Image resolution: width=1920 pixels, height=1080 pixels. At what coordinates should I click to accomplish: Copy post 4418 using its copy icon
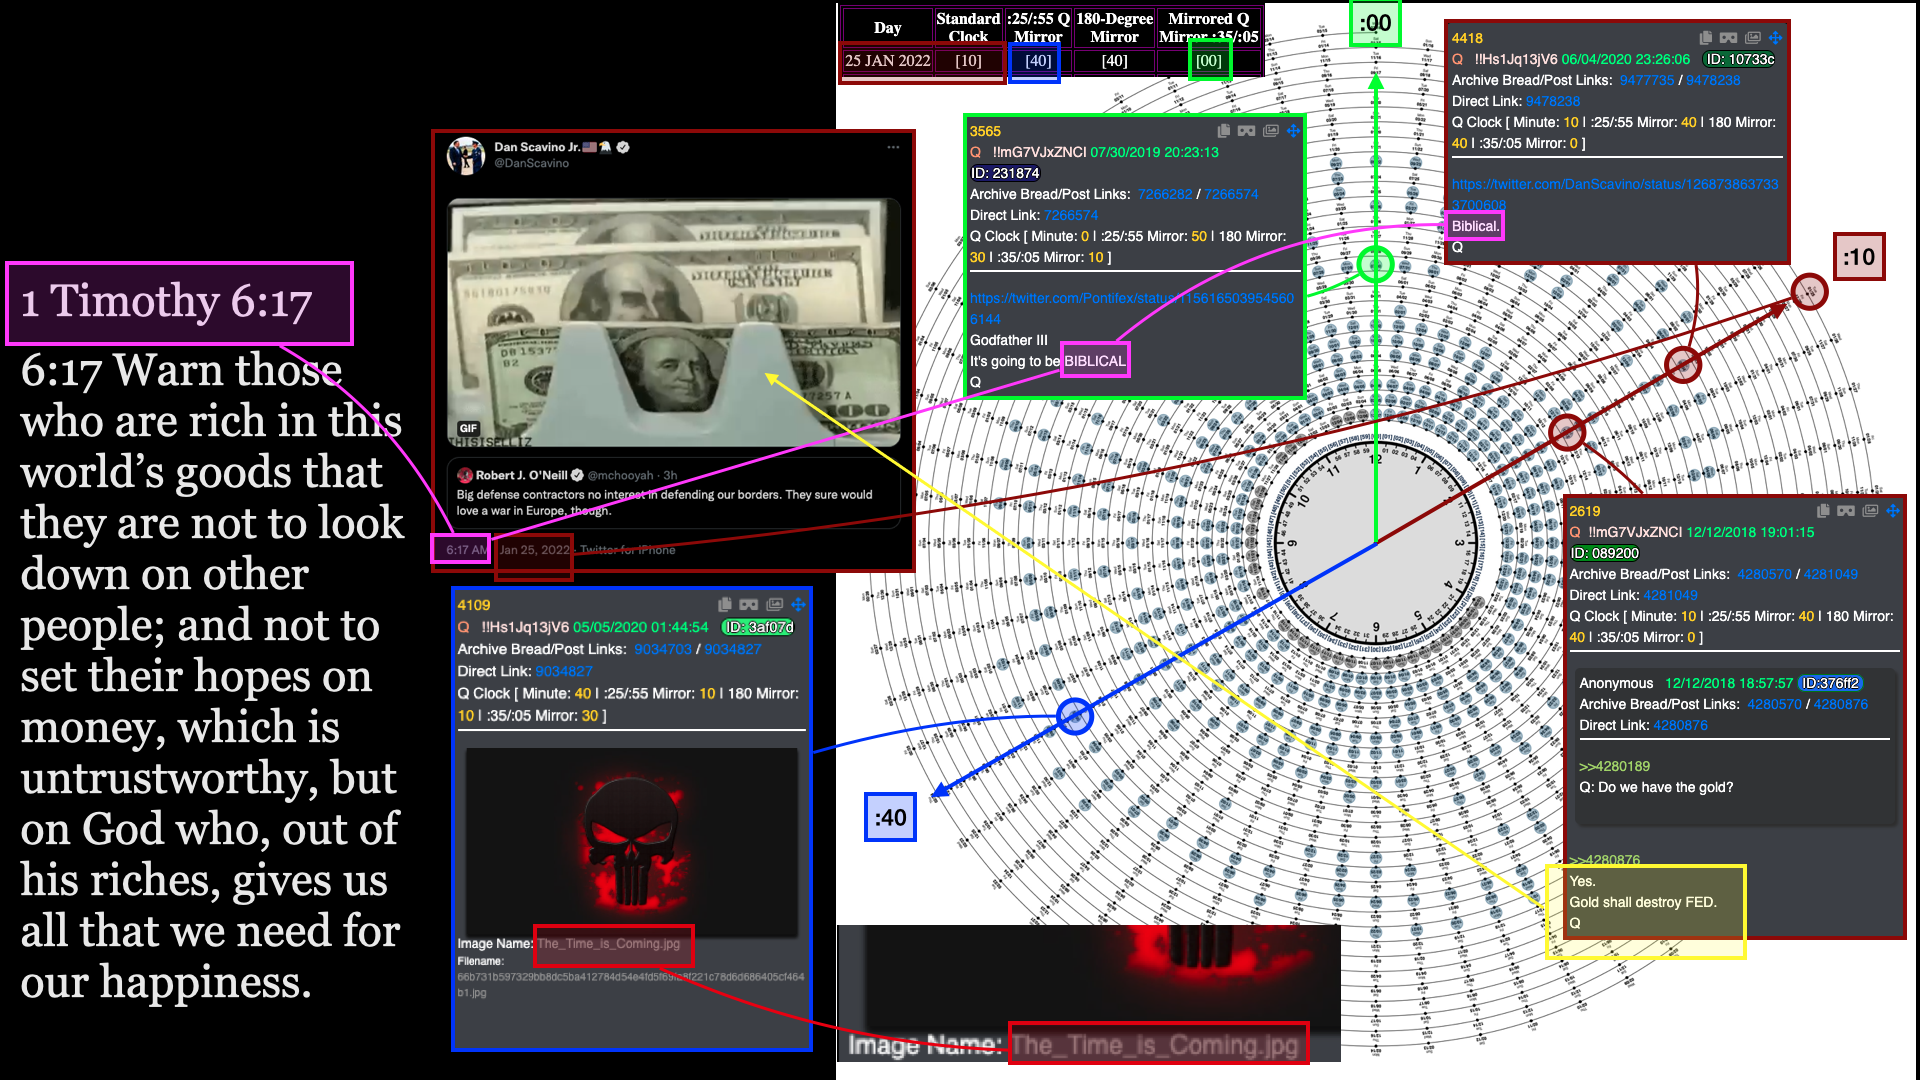point(1706,38)
